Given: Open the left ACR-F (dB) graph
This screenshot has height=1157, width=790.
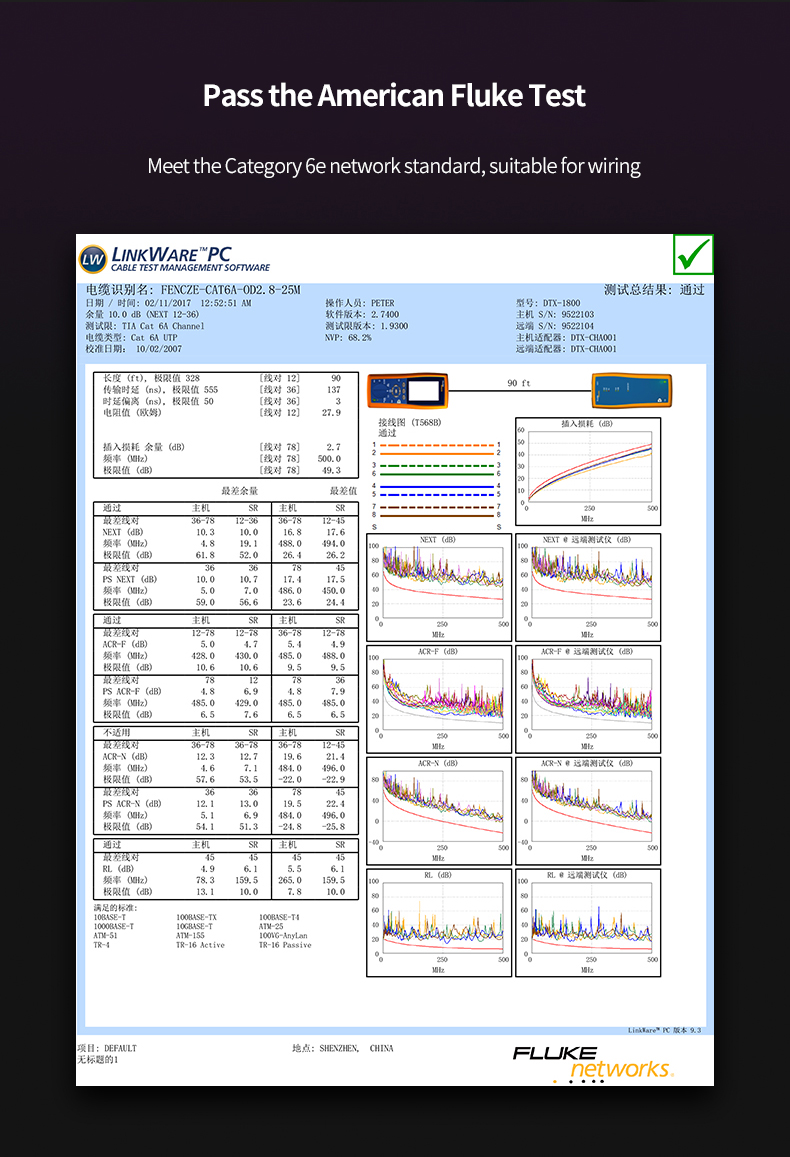Looking at the screenshot, I should point(438,698).
